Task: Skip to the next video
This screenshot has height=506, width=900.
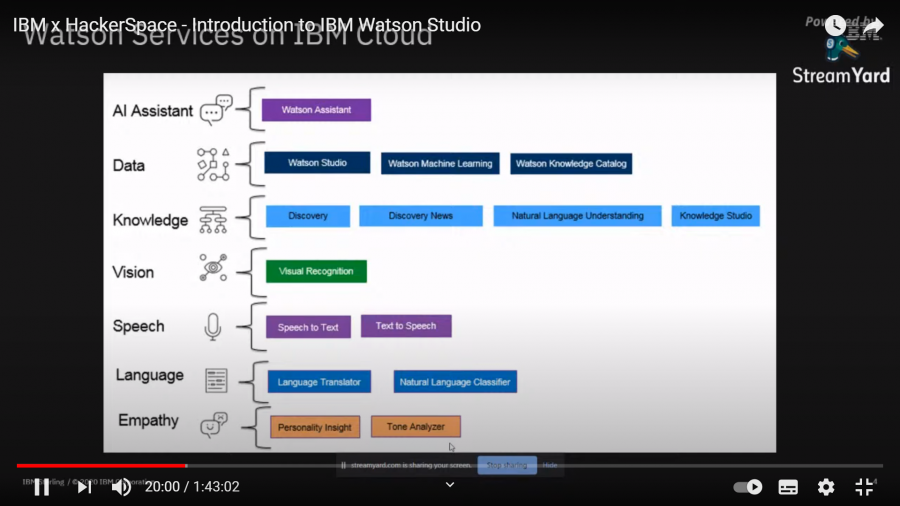Action: point(85,487)
